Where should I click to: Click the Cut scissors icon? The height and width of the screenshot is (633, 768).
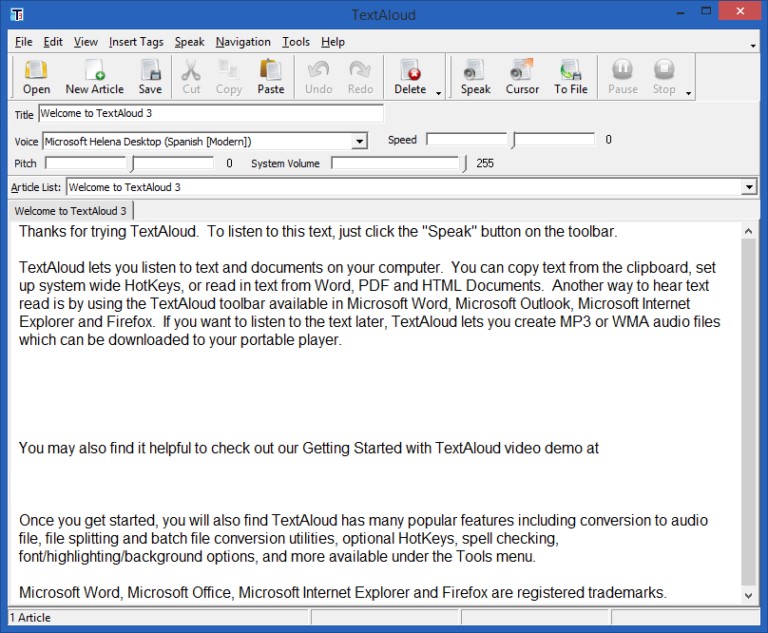click(191, 77)
